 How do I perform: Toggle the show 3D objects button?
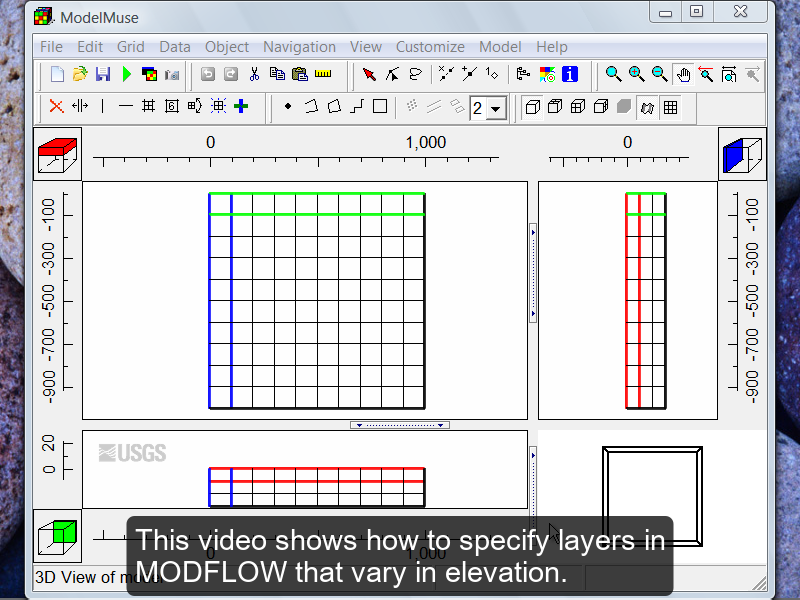(x=647, y=108)
